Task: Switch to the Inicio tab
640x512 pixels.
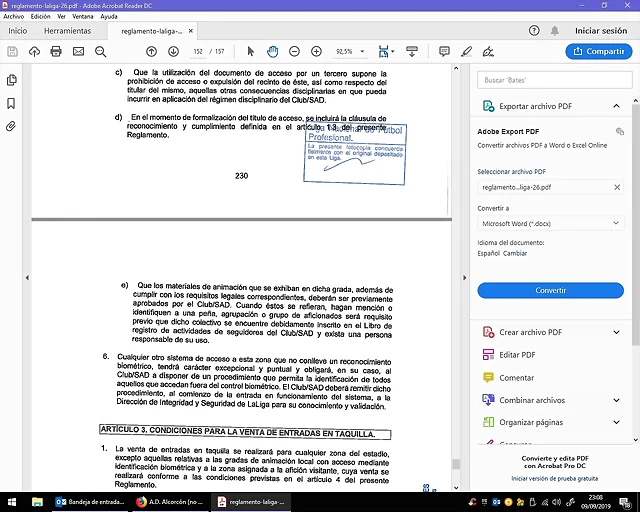Action: click(18, 31)
